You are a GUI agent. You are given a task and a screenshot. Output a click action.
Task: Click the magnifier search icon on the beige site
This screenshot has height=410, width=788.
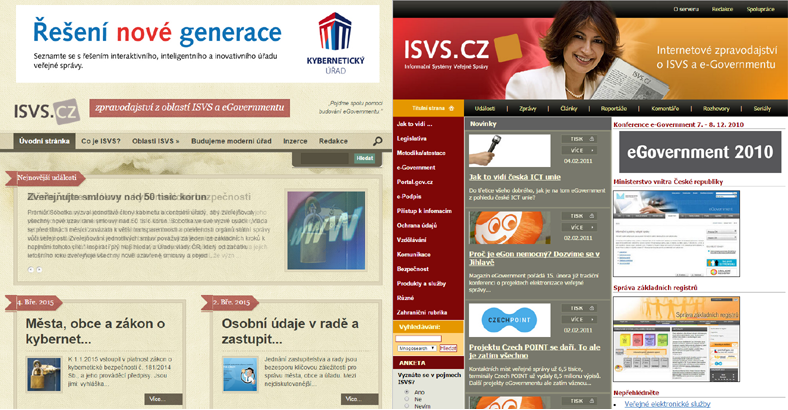coord(377,142)
